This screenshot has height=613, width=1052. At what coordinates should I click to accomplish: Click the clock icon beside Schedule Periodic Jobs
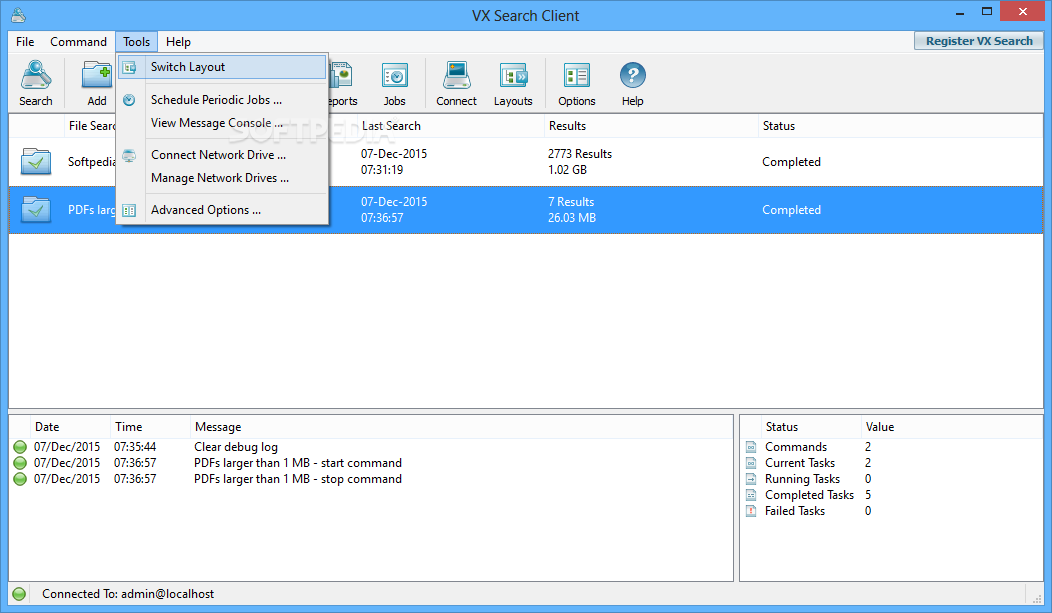click(x=129, y=100)
